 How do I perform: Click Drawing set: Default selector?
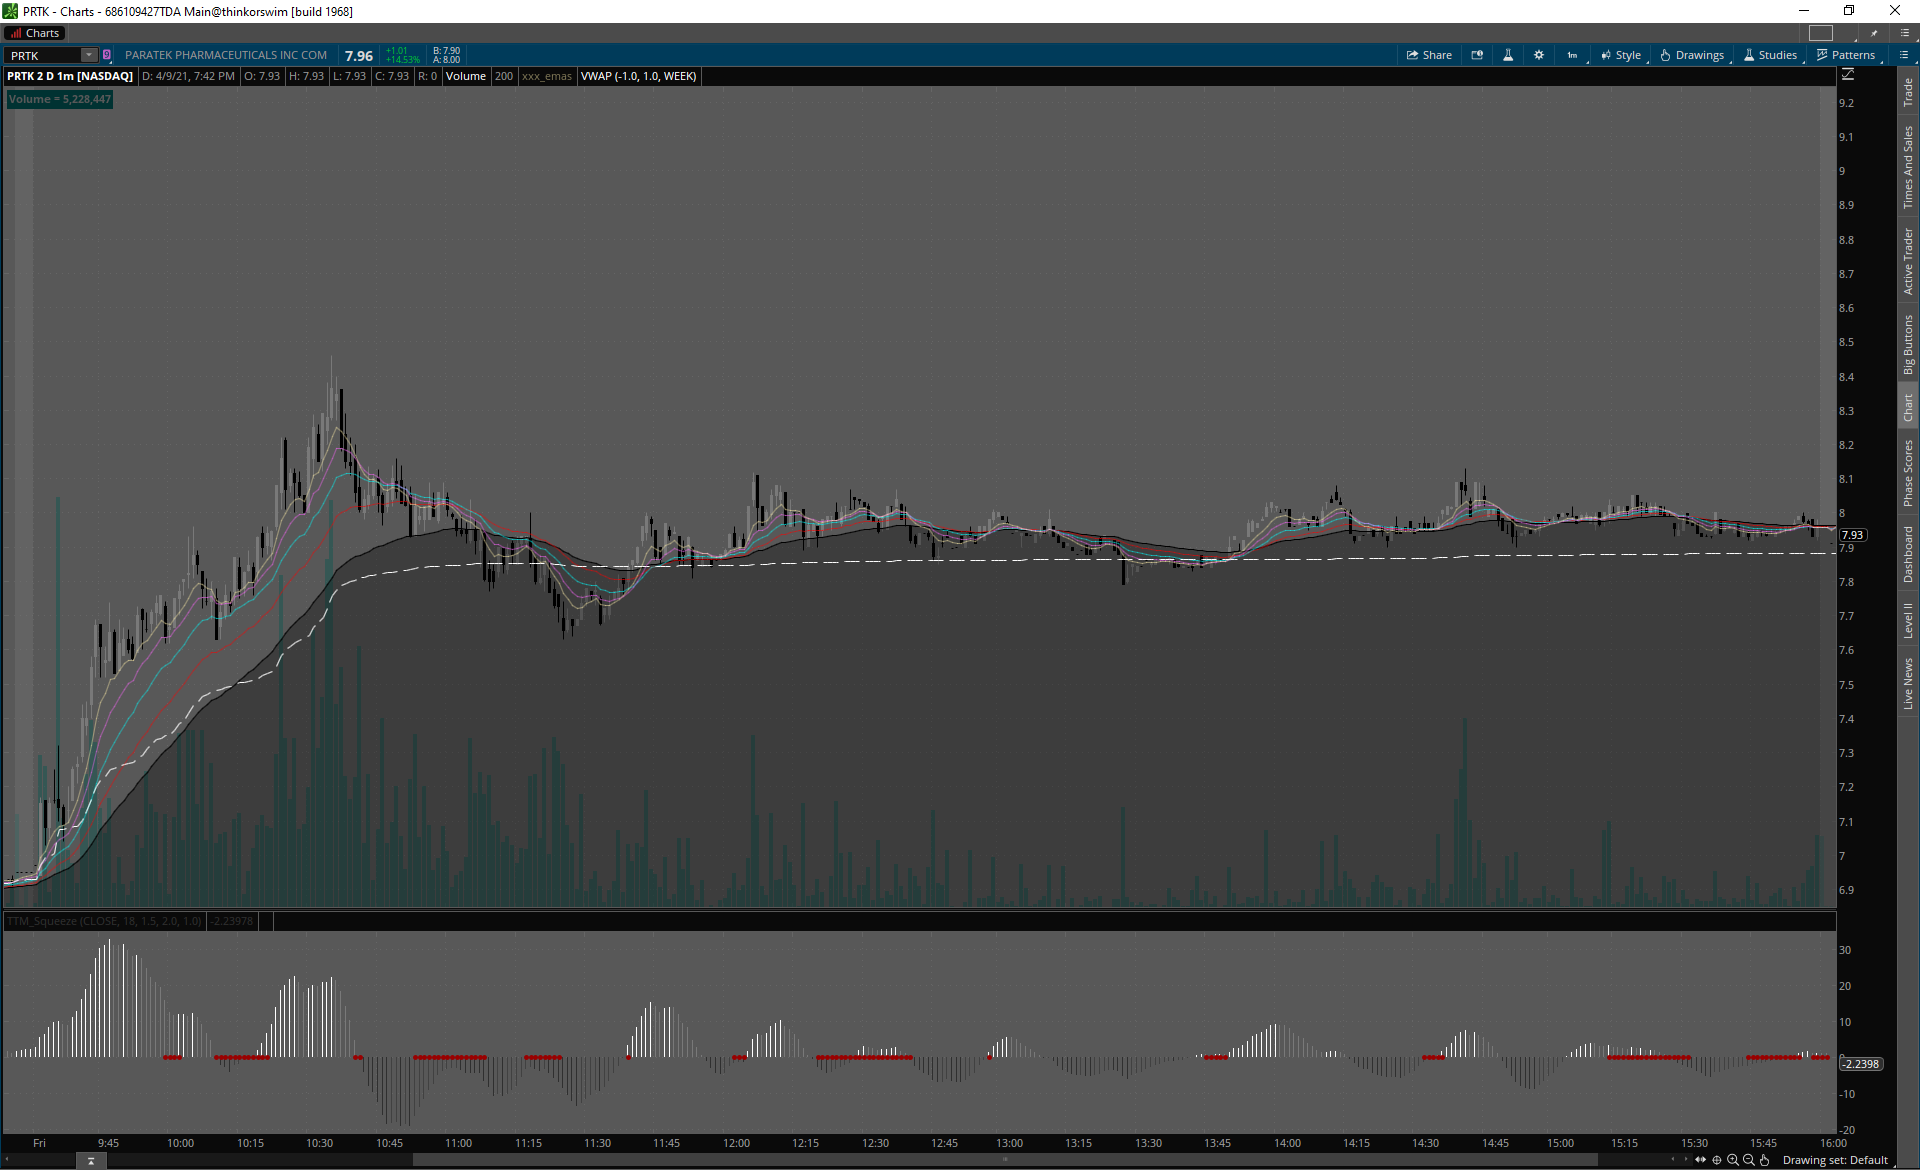pos(1835,1160)
